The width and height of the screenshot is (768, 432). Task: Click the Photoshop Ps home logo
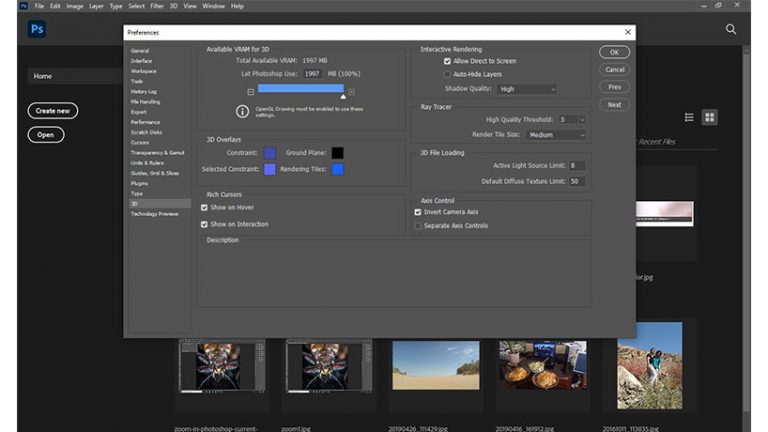37,29
